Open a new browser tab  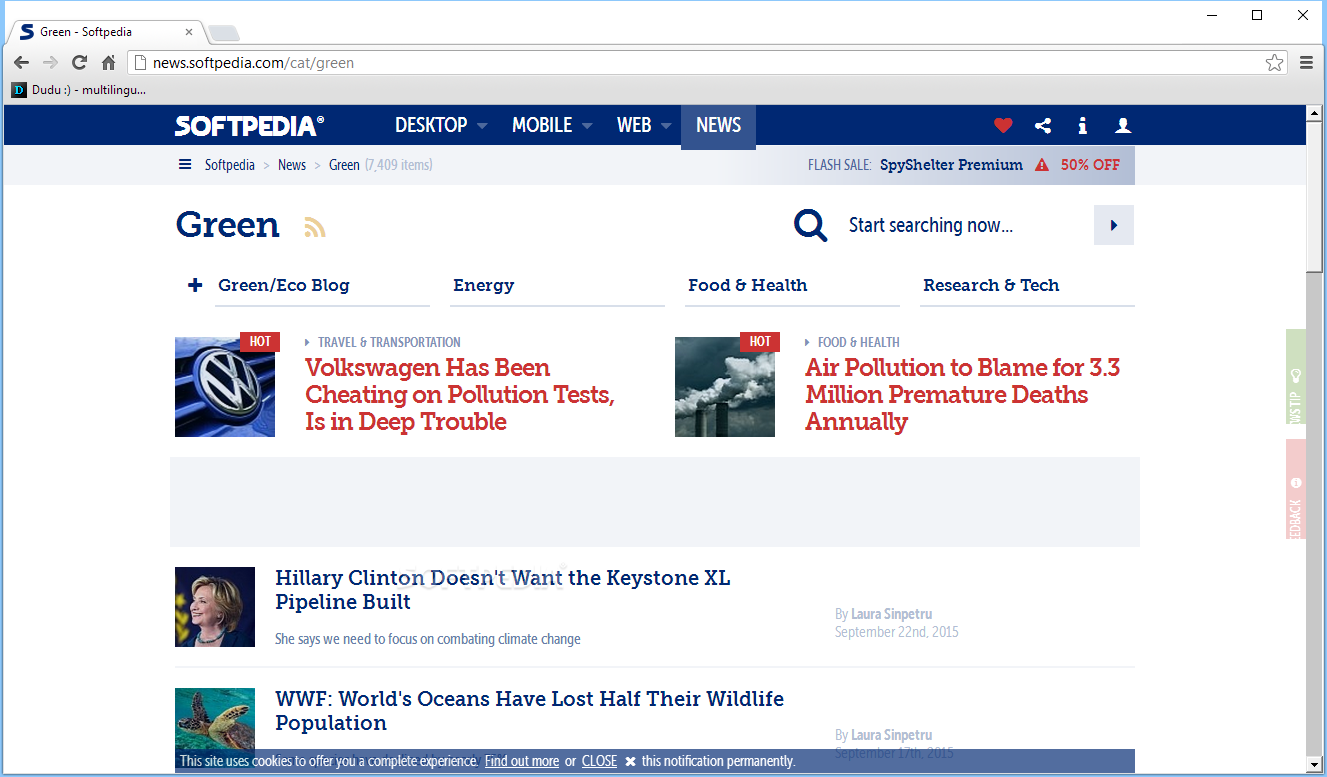(223, 33)
